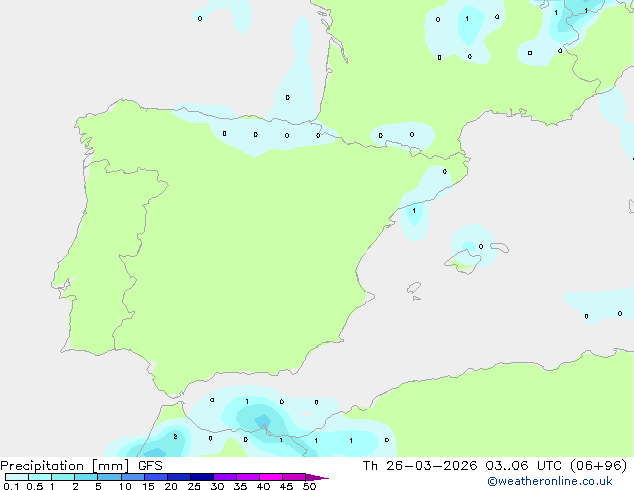Select the legend swatch between 10 and 15

coord(133,477)
